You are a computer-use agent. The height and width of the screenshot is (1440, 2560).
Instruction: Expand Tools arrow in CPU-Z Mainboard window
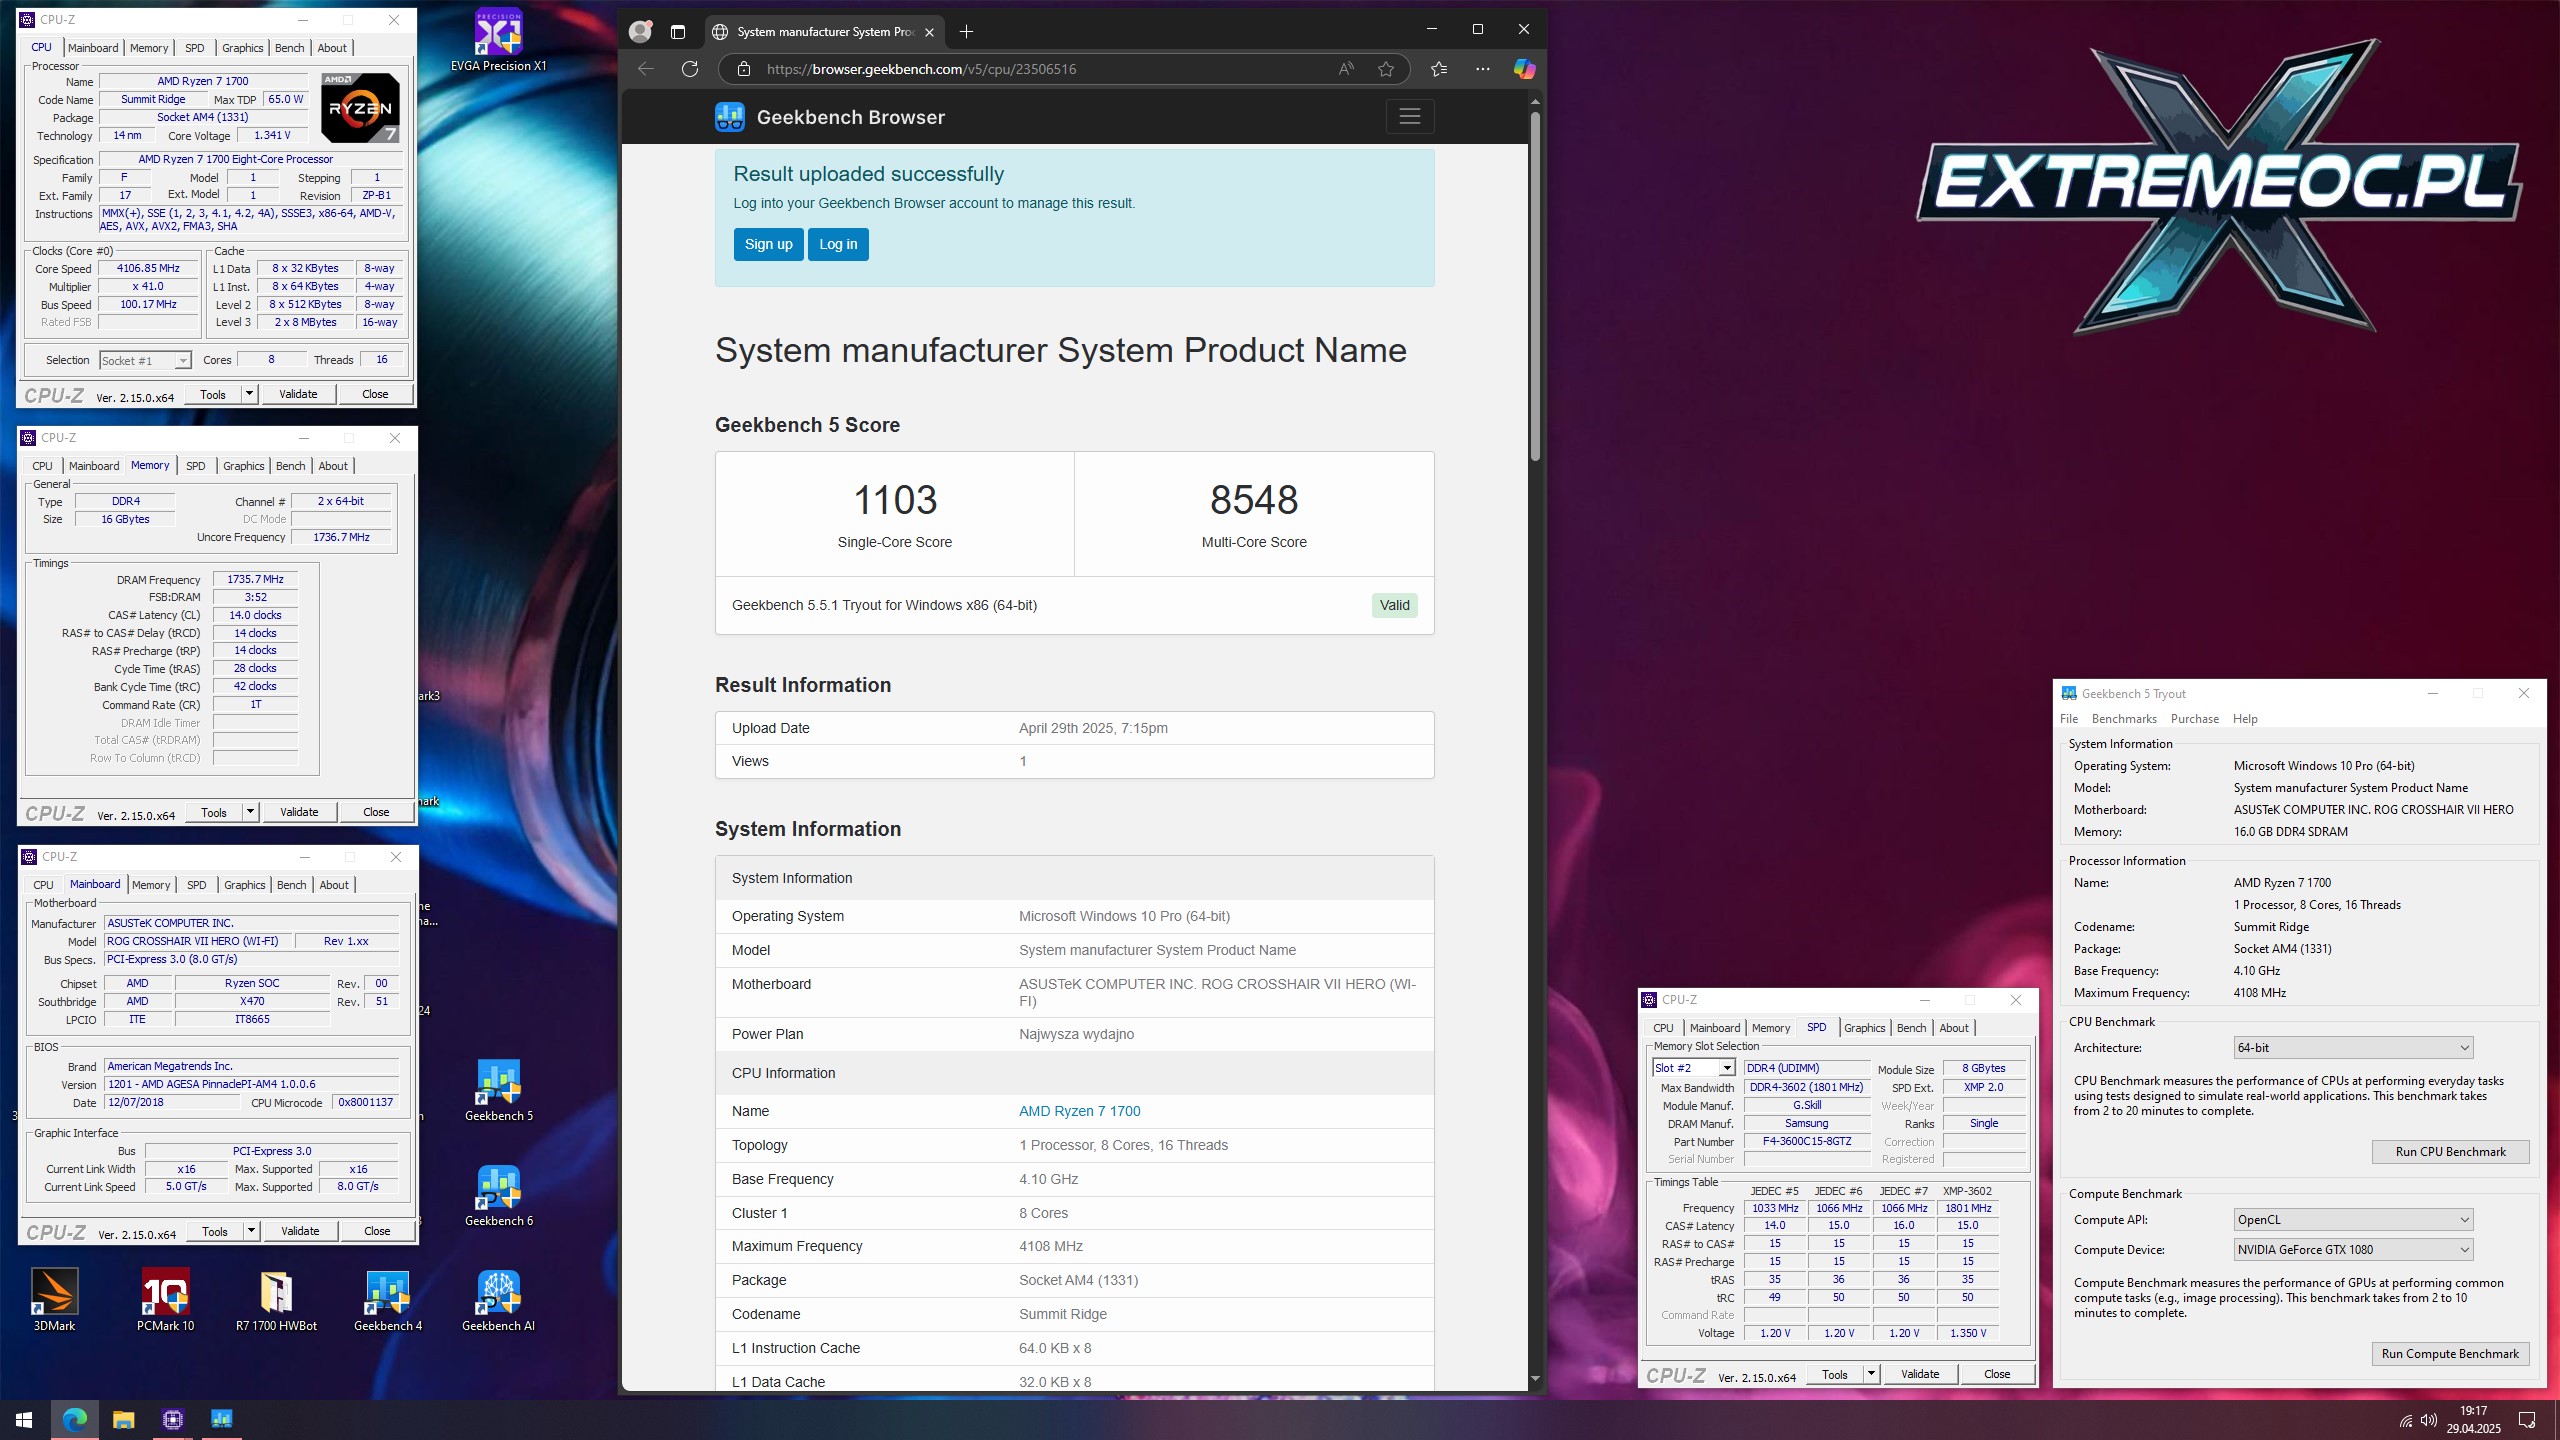[252, 1231]
